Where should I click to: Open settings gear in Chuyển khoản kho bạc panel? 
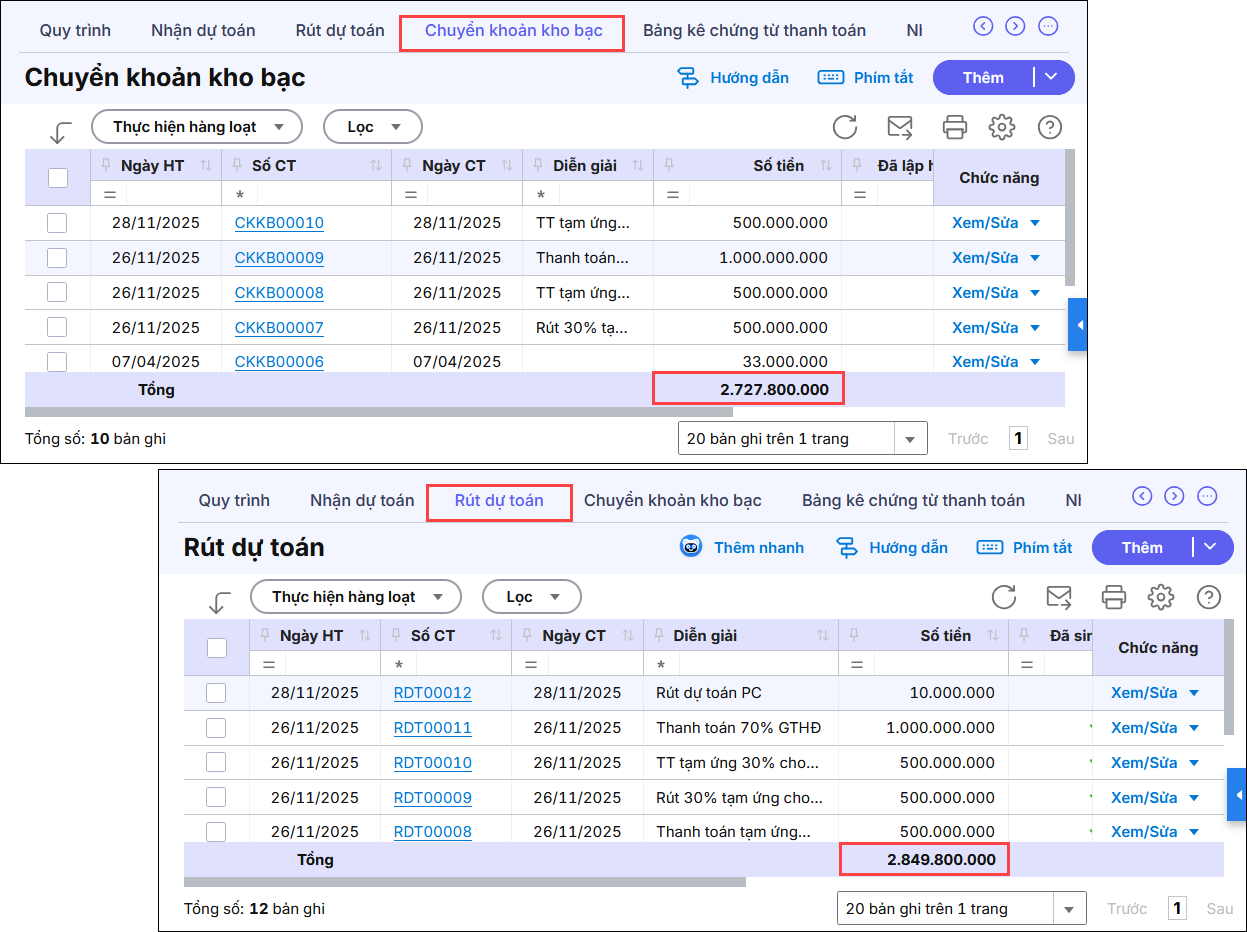pos(1001,127)
